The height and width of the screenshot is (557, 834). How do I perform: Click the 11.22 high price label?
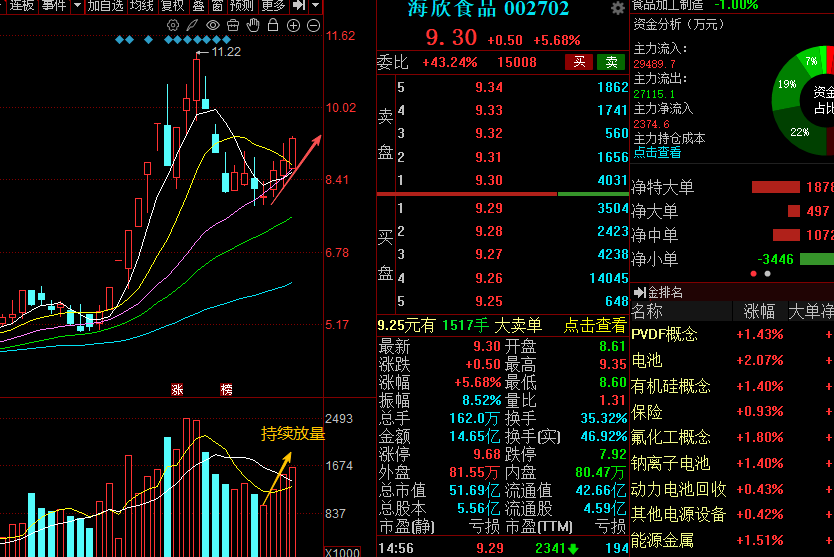coord(226,52)
